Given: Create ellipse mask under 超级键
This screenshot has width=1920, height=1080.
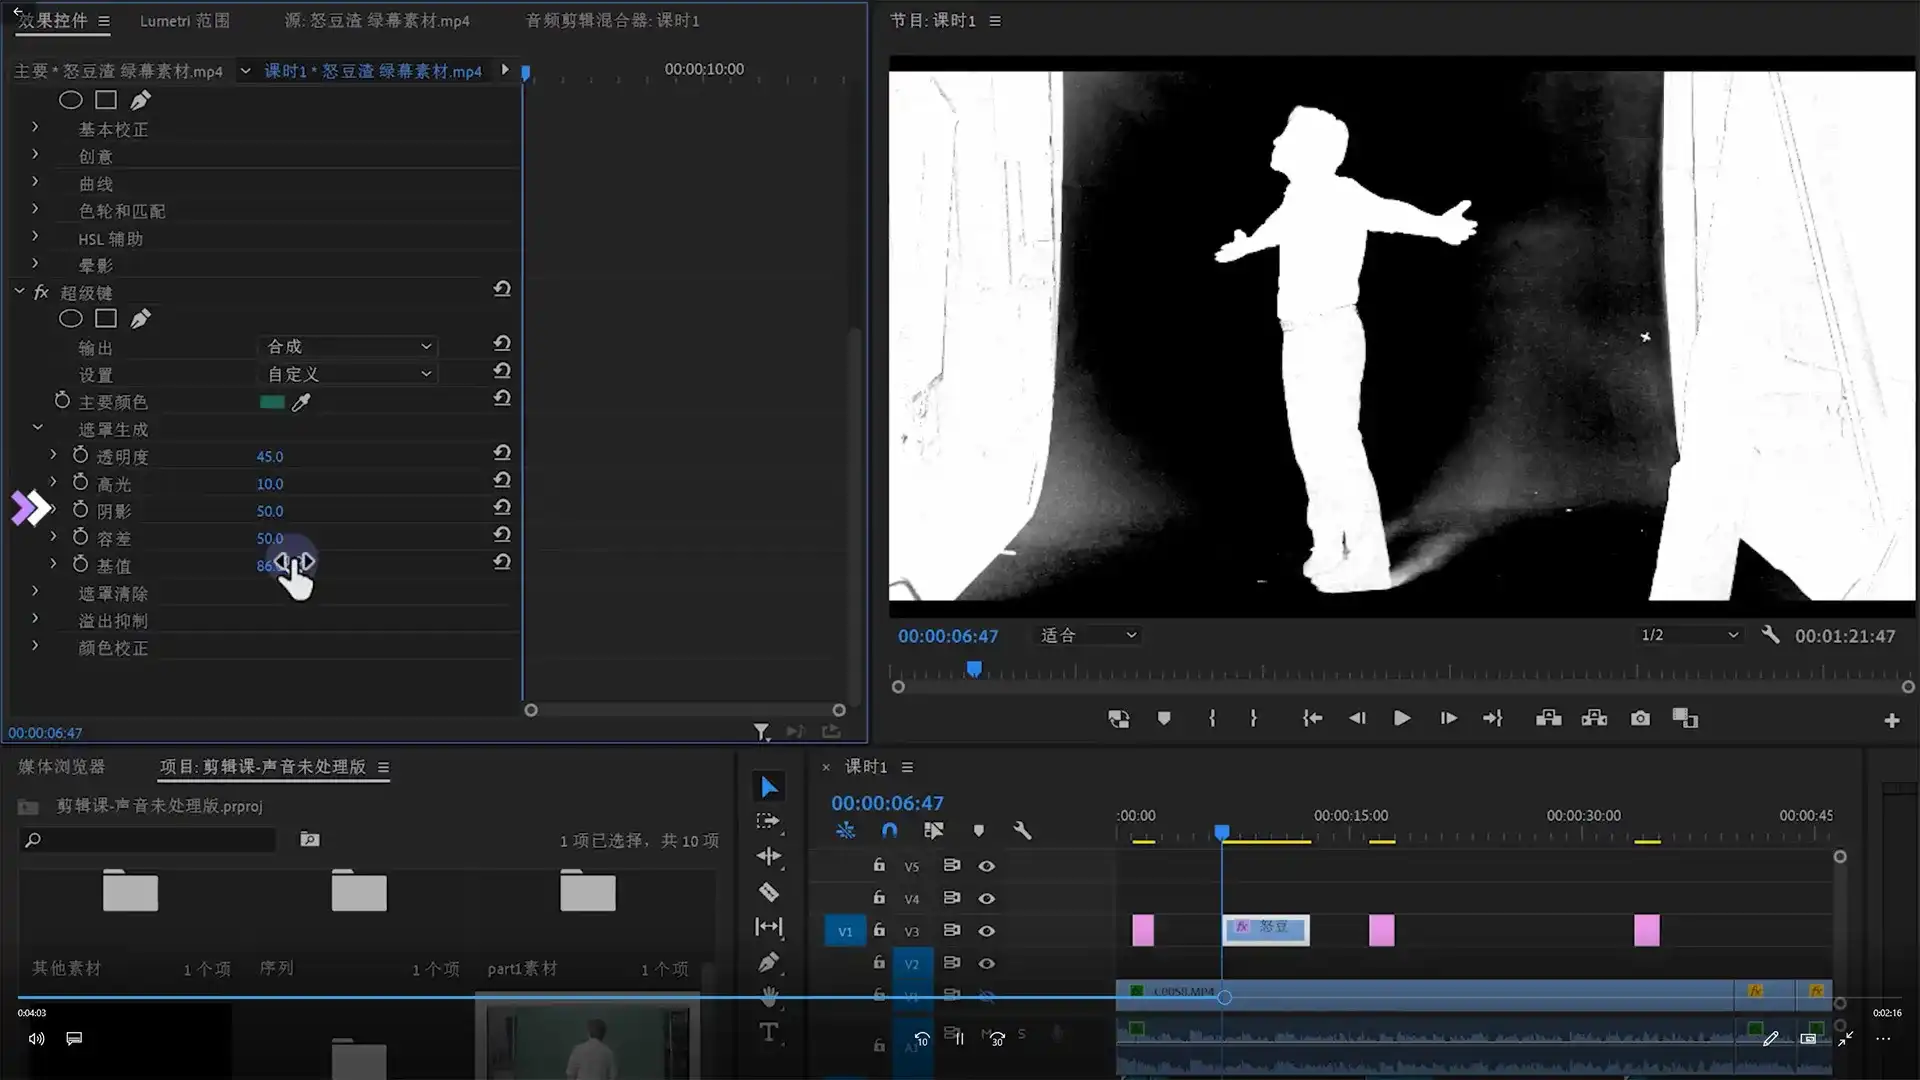Looking at the screenshot, I should coord(70,319).
